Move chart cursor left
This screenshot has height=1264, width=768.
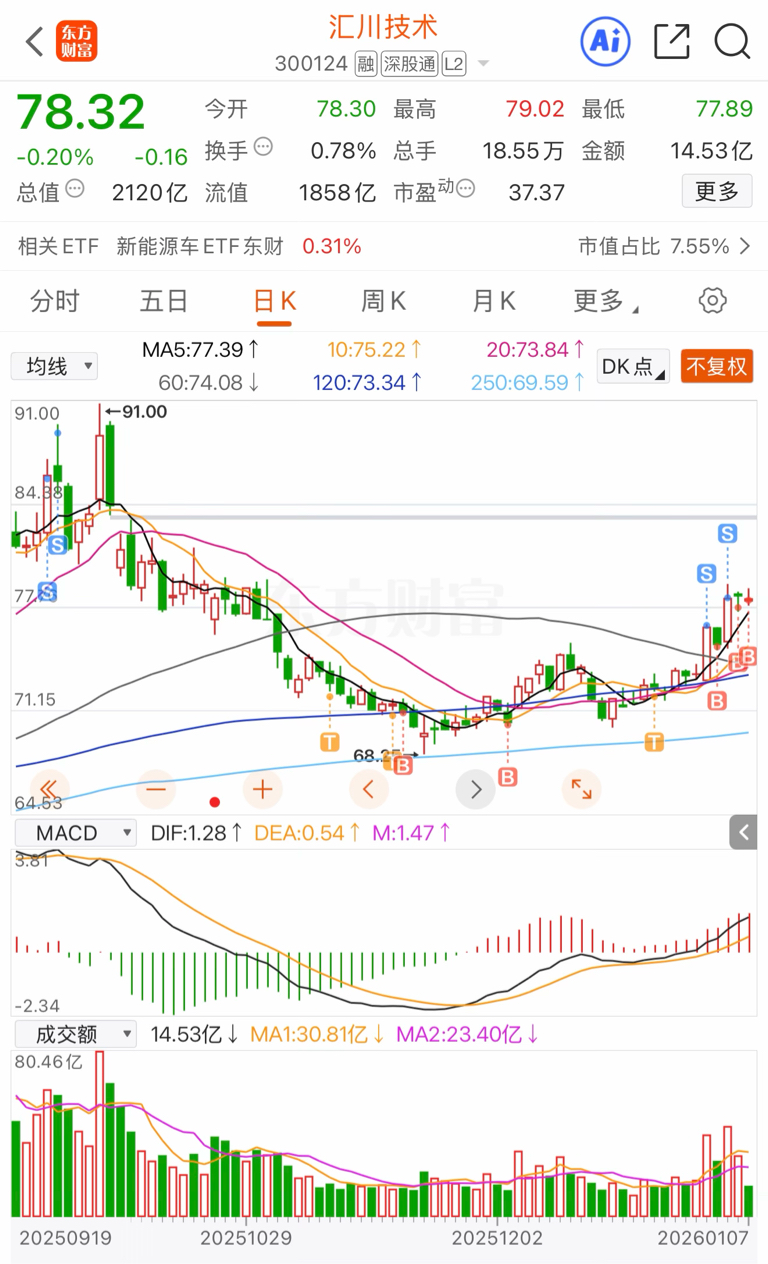pos(369,789)
